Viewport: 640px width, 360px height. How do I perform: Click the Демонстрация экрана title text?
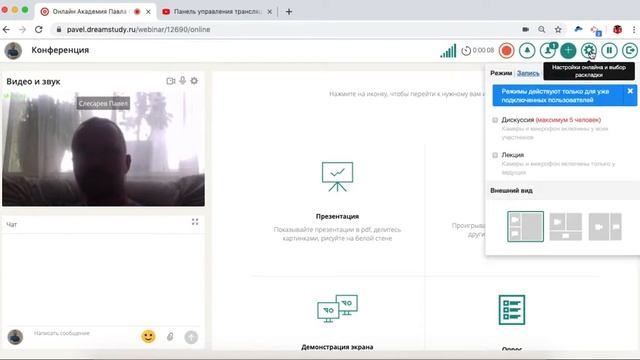(337, 347)
